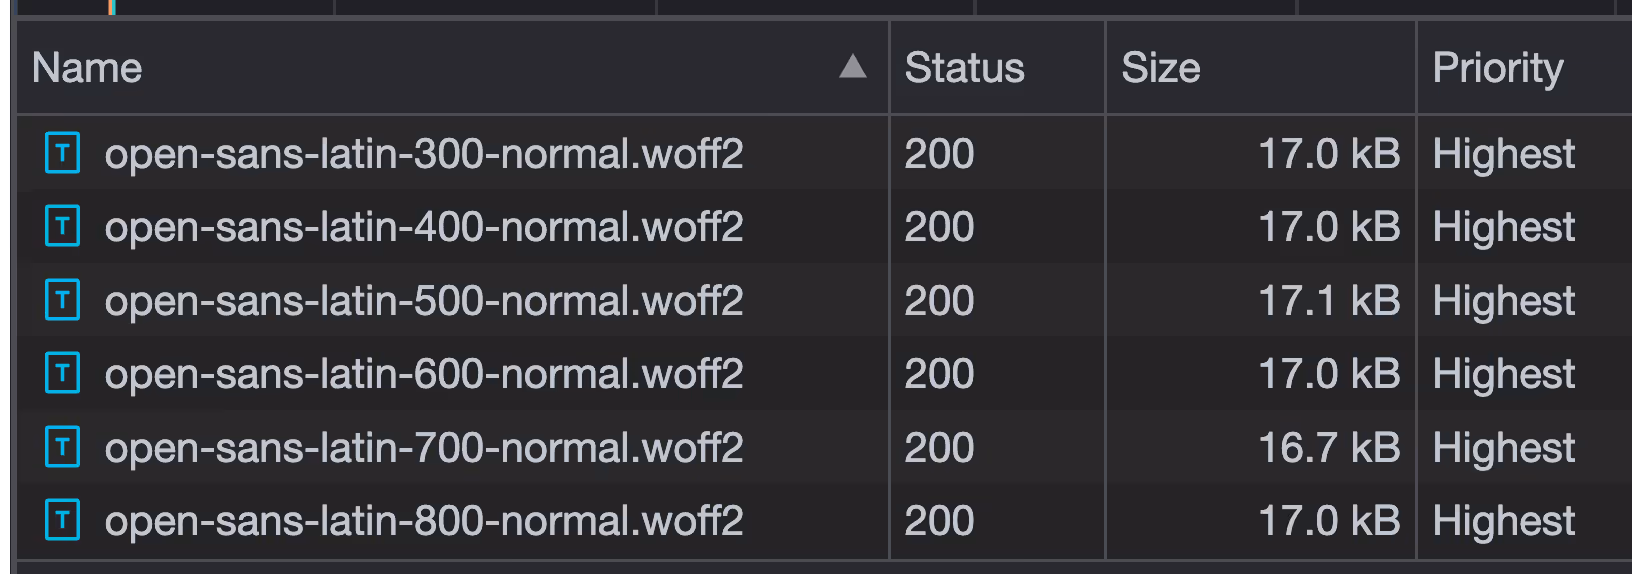Click the orange marker in the timeline overview
Image resolution: width=1632 pixels, height=574 pixels.
(x=110, y=6)
